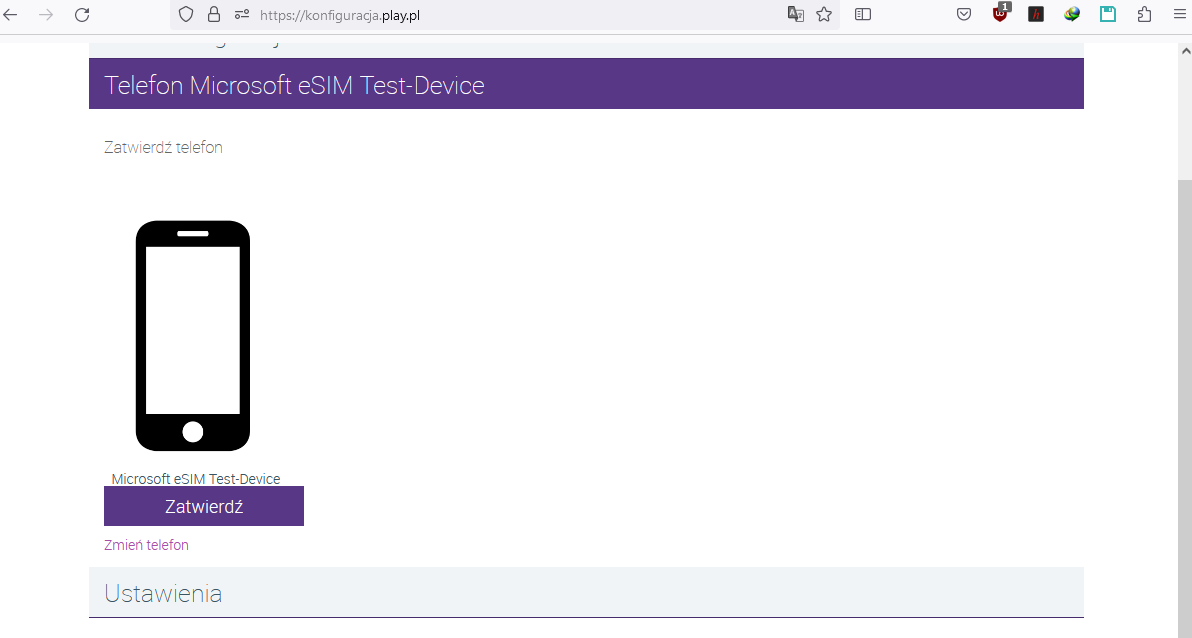Expand the Ustawienia section header
1192x638 pixels.
coord(586,592)
